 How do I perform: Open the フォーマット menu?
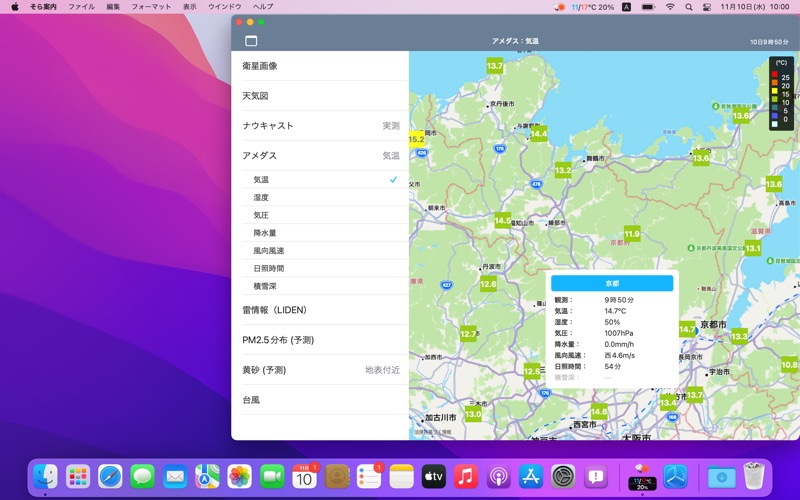(151, 7)
